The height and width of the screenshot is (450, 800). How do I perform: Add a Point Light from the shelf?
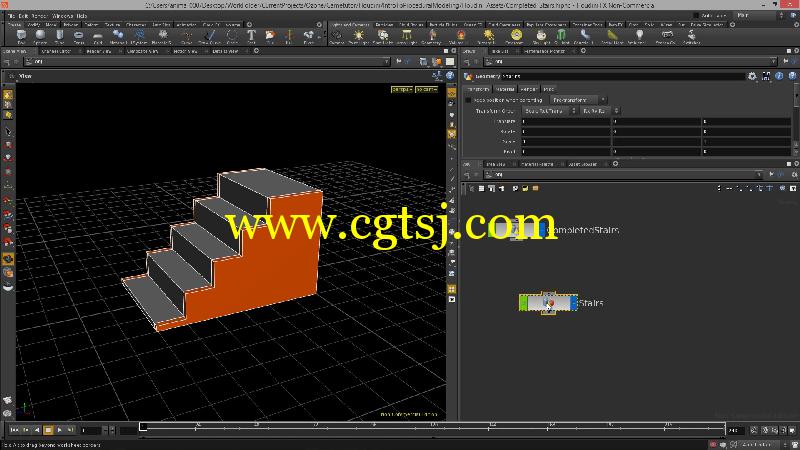pyautogui.click(x=359, y=36)
